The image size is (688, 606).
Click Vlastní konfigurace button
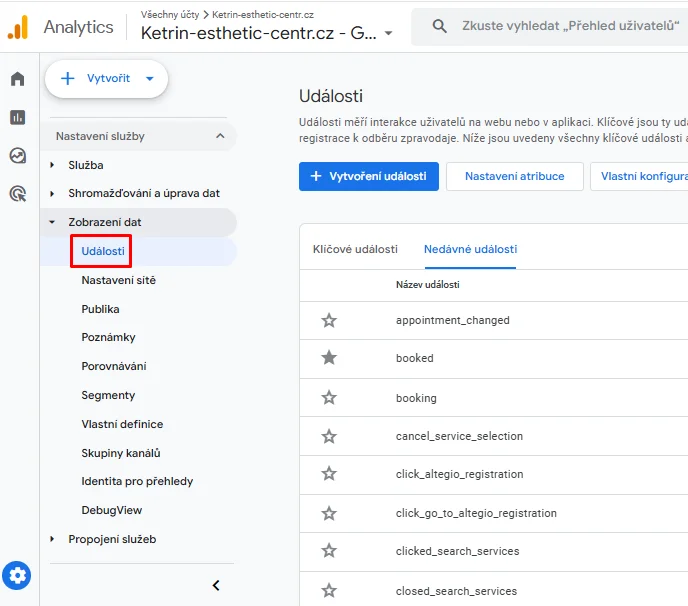click(x=639, y=176)
